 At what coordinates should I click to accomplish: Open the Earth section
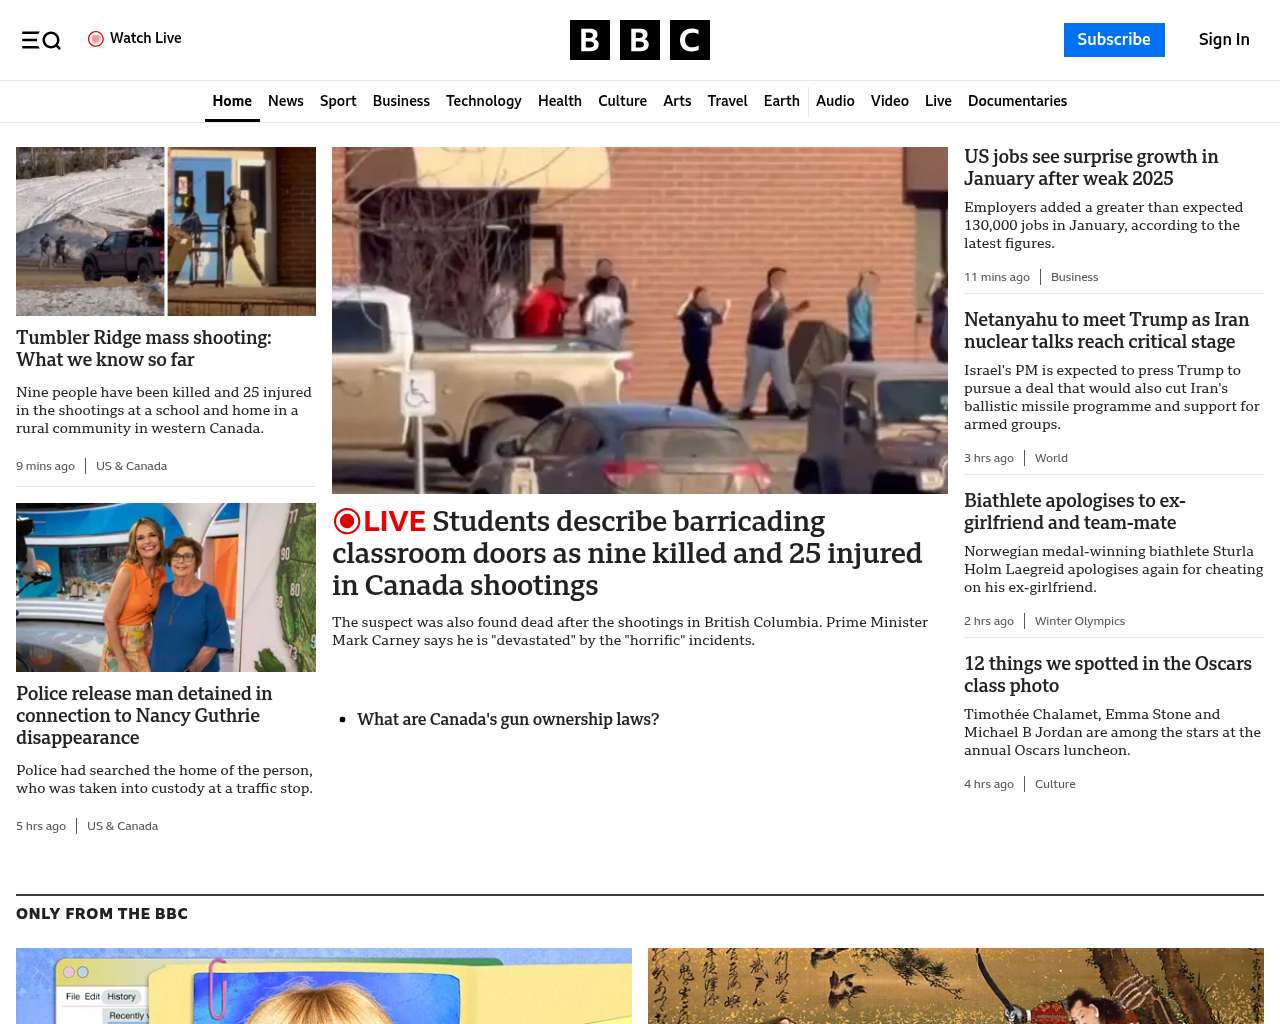(x=782, y=101)
